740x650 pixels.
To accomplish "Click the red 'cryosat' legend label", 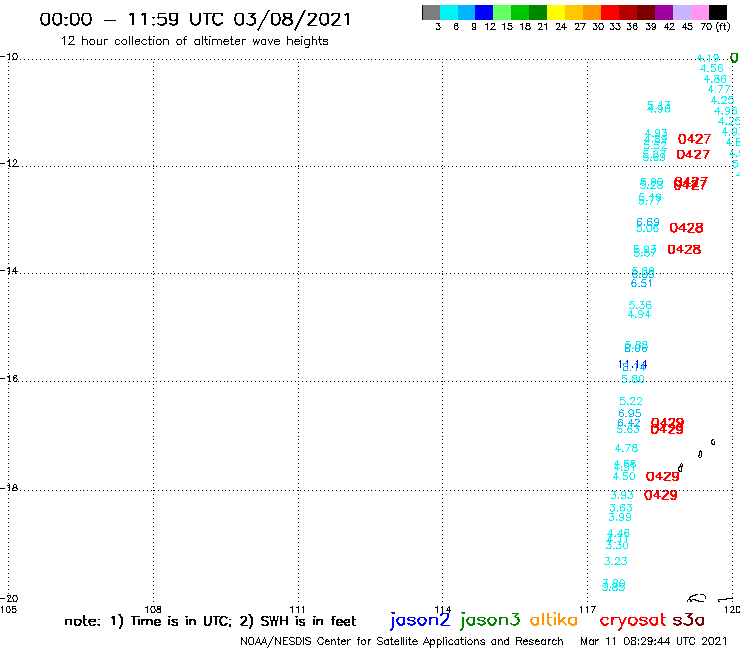I will (633, 621).
